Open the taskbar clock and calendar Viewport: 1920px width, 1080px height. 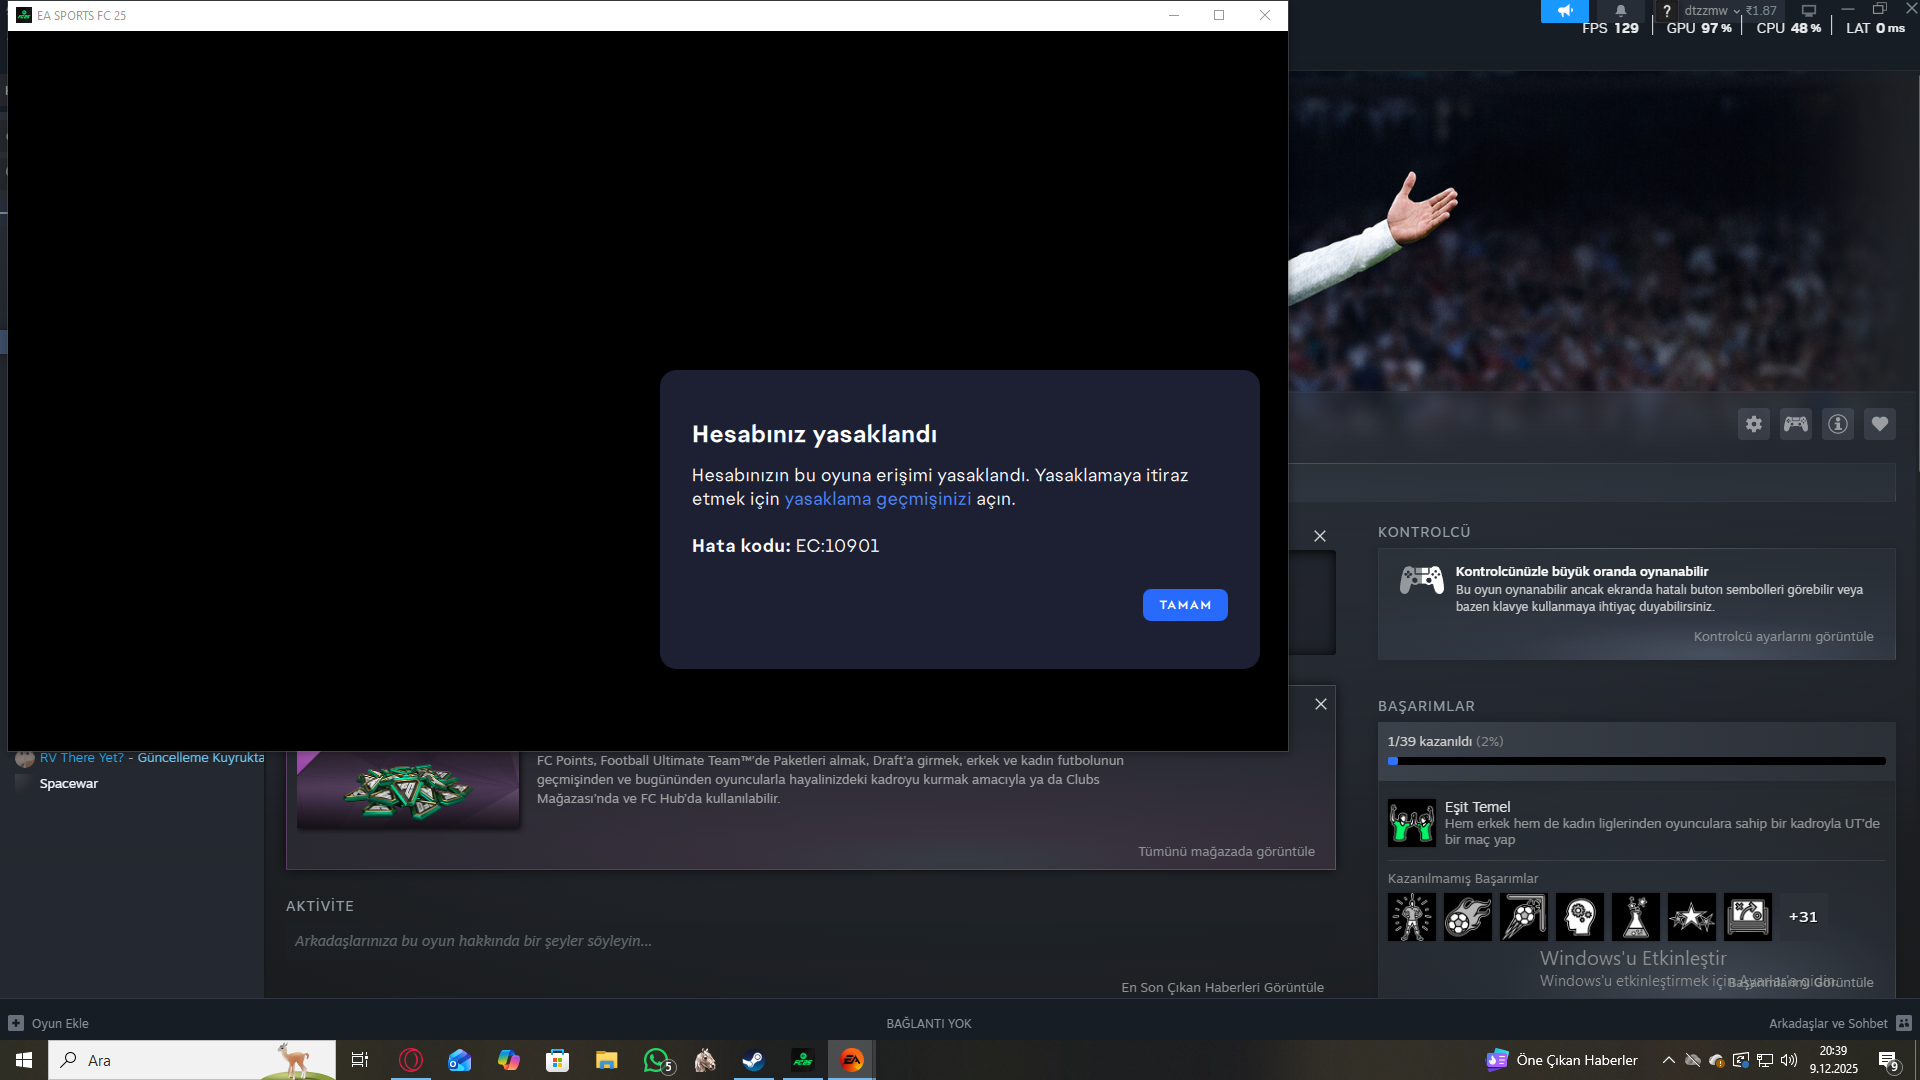1834,1060
